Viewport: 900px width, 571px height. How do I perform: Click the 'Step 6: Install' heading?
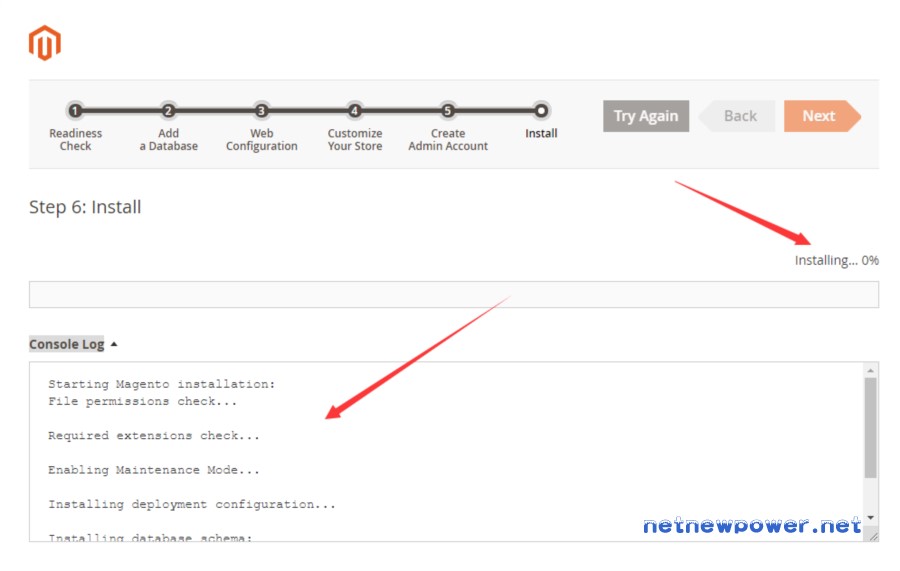coord(85,207)
